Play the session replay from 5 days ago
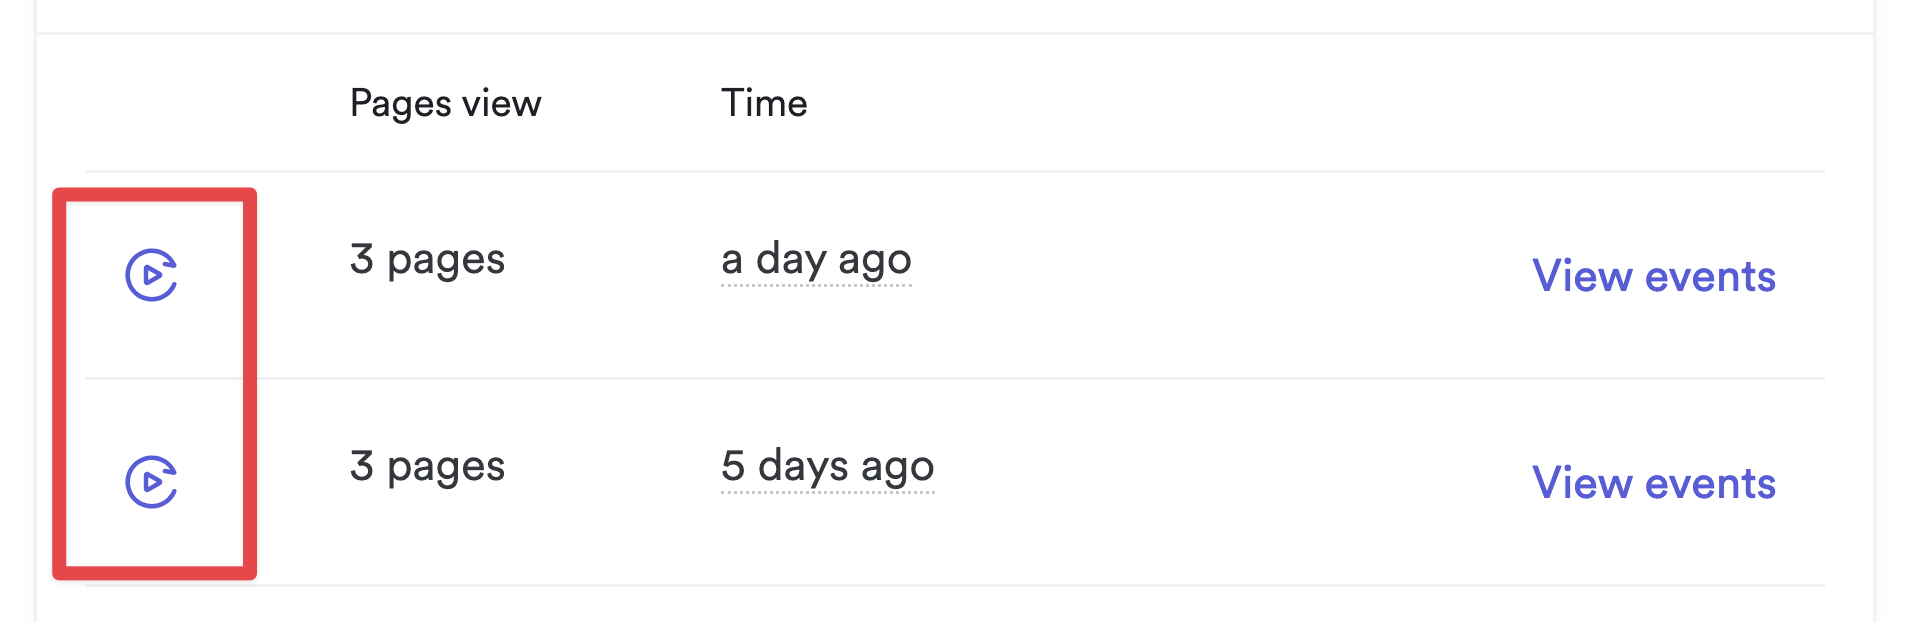This screenshot has height=622, width=1912. 151,482
